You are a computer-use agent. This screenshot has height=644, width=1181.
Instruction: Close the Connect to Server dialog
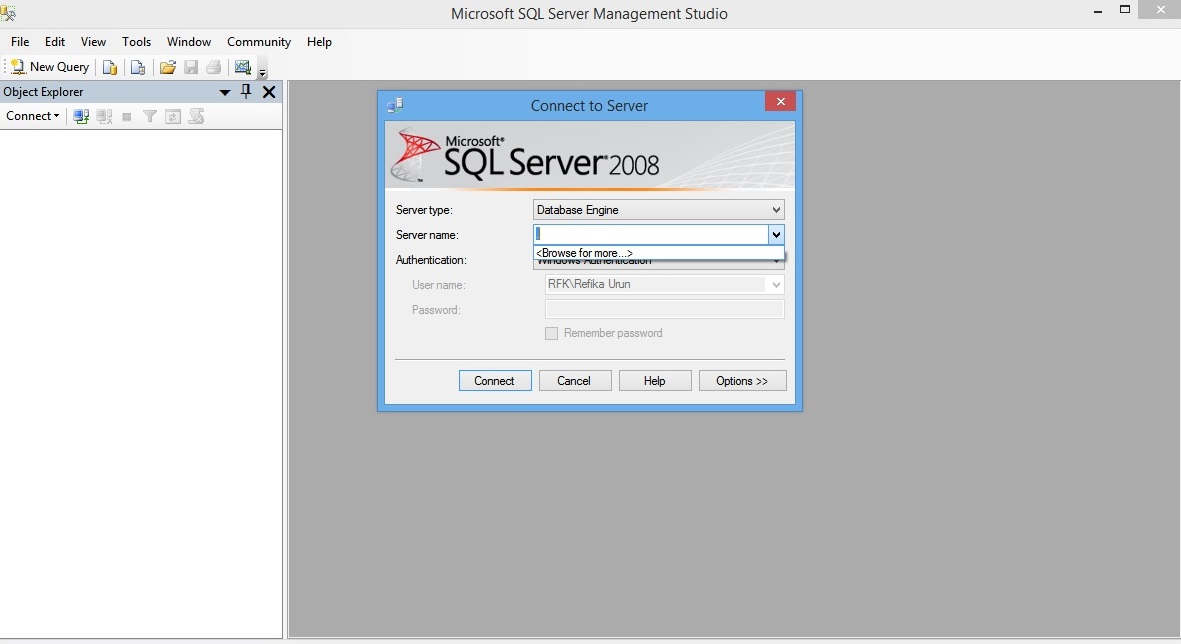tap(780, 101)
